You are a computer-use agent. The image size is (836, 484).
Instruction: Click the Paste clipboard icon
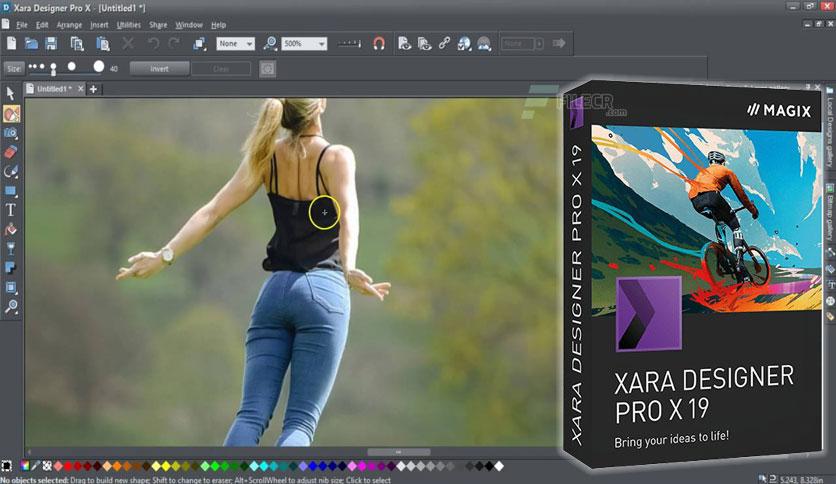click(x=102, y=44)
